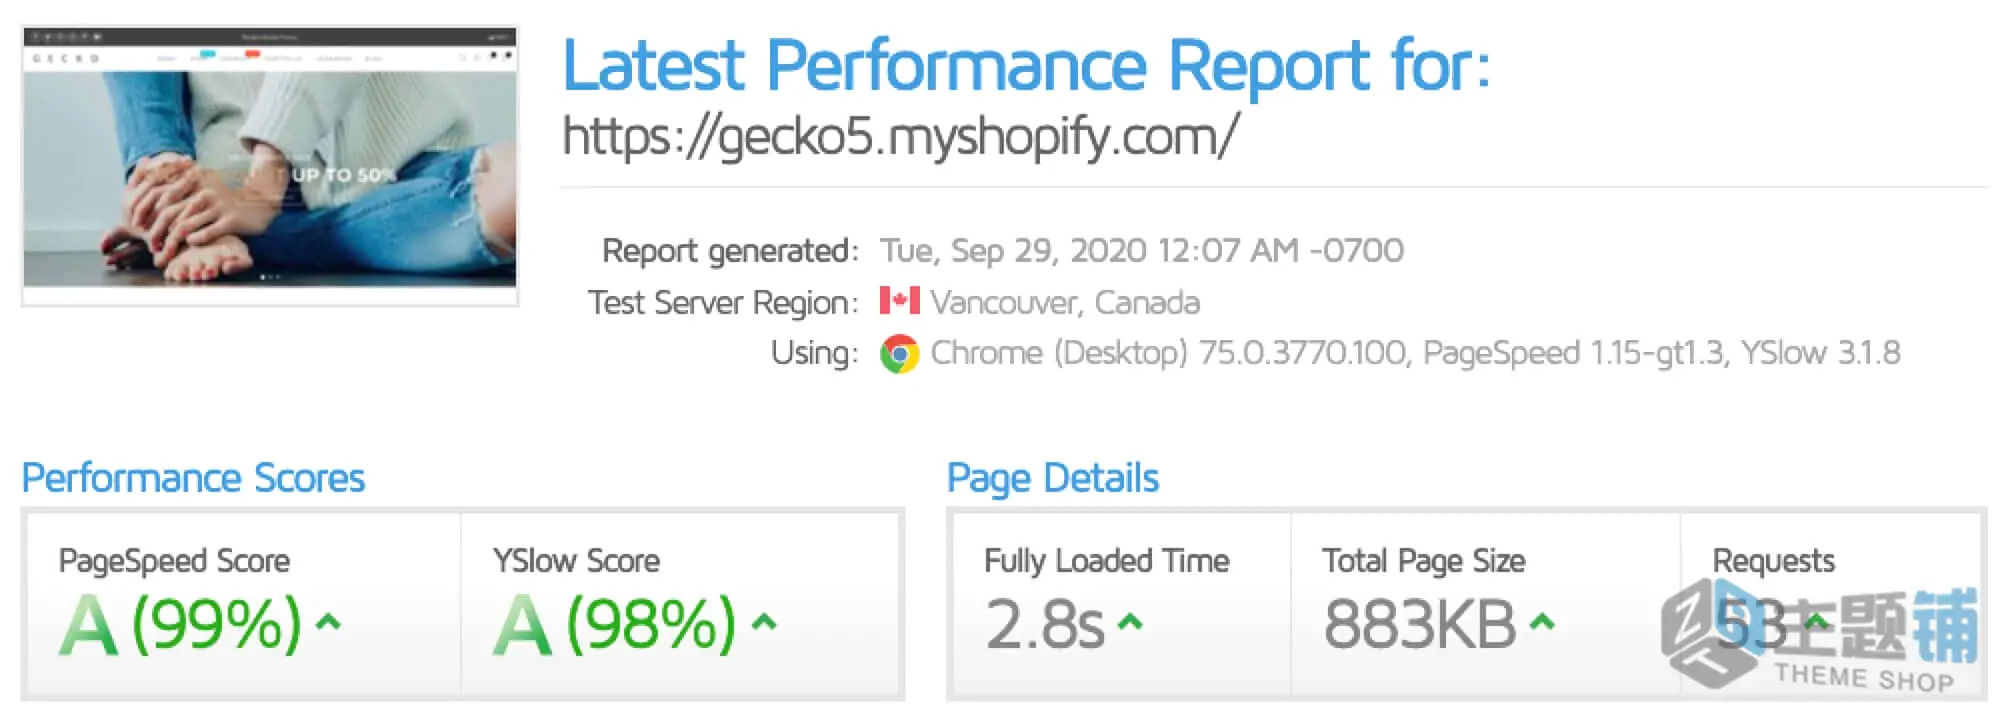Click the Theme Shop watermark logo

click(x=1820, y=639)
